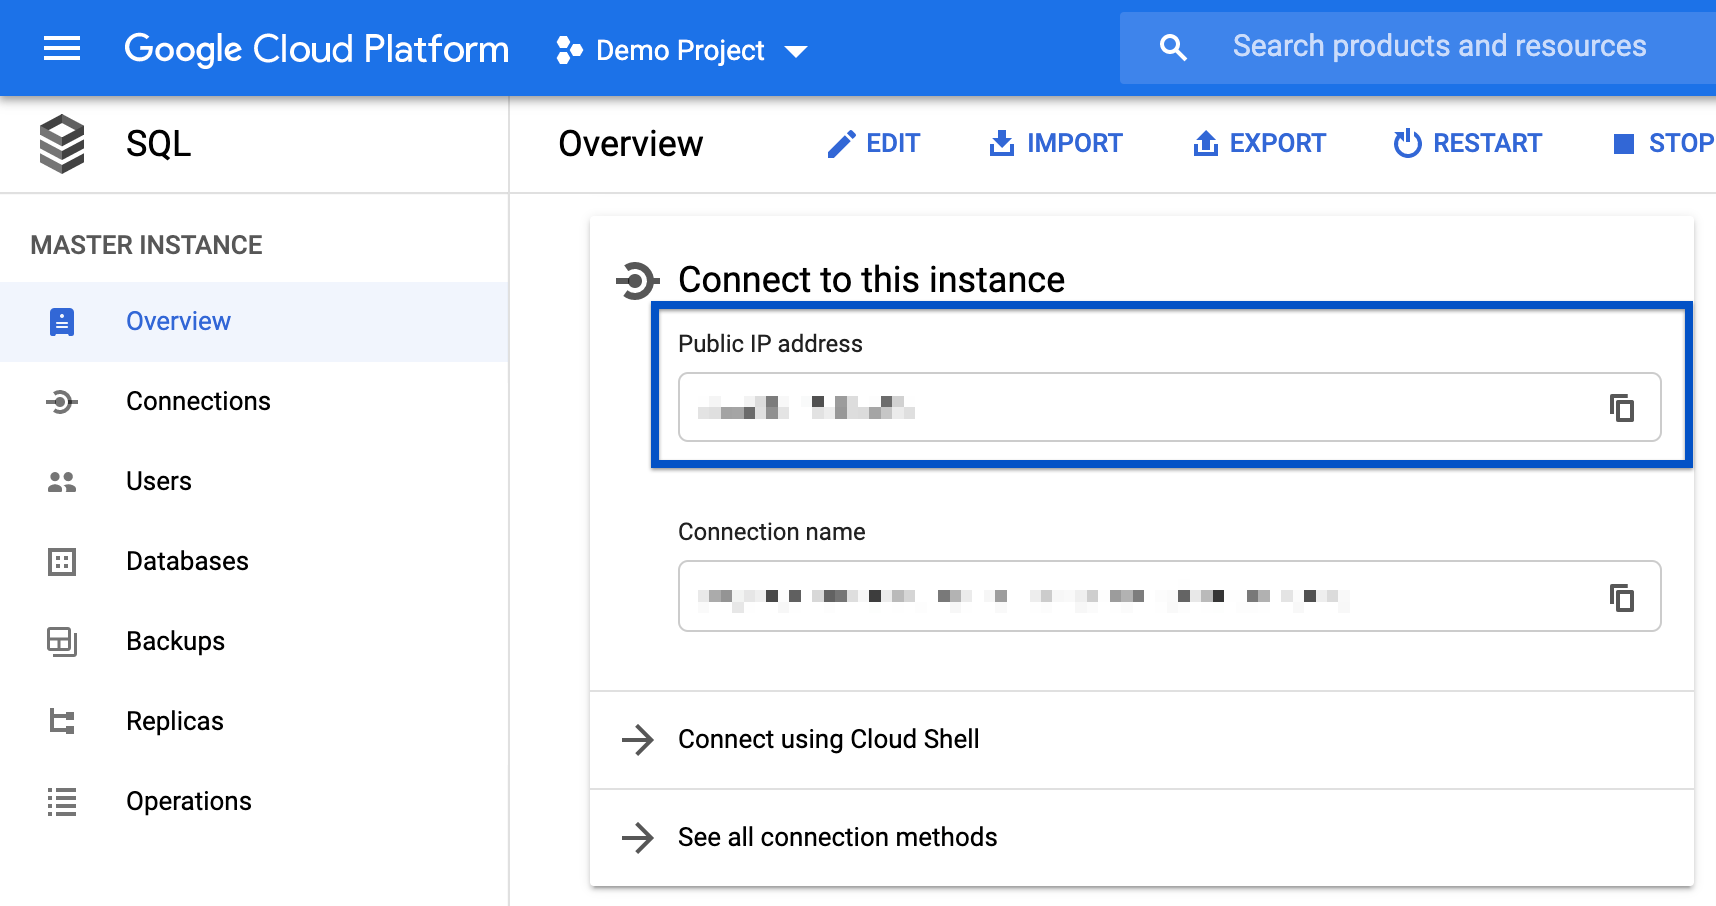The width and height of the screenshot is (1716, 906).
Task: Click the Connection name value field
Action: [1170, 596]
